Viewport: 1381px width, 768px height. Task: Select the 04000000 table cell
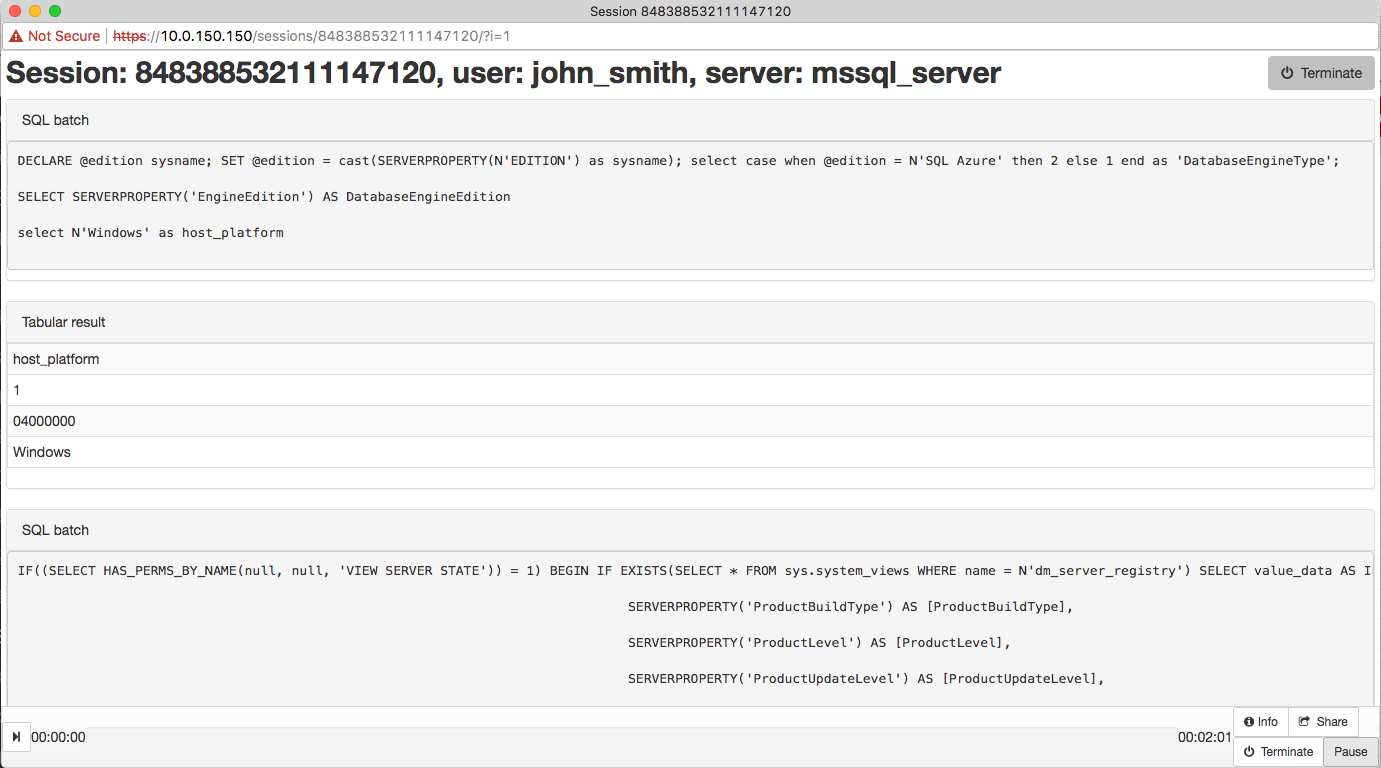[690, 421]
